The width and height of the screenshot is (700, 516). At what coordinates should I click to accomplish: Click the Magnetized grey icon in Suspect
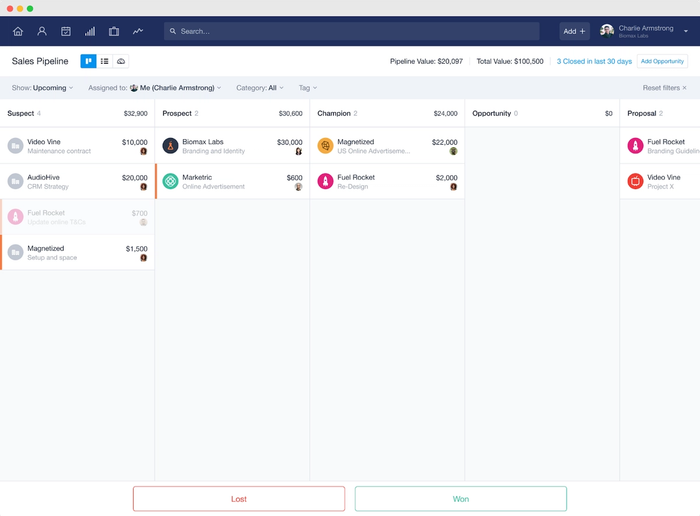tap(15, 252)
